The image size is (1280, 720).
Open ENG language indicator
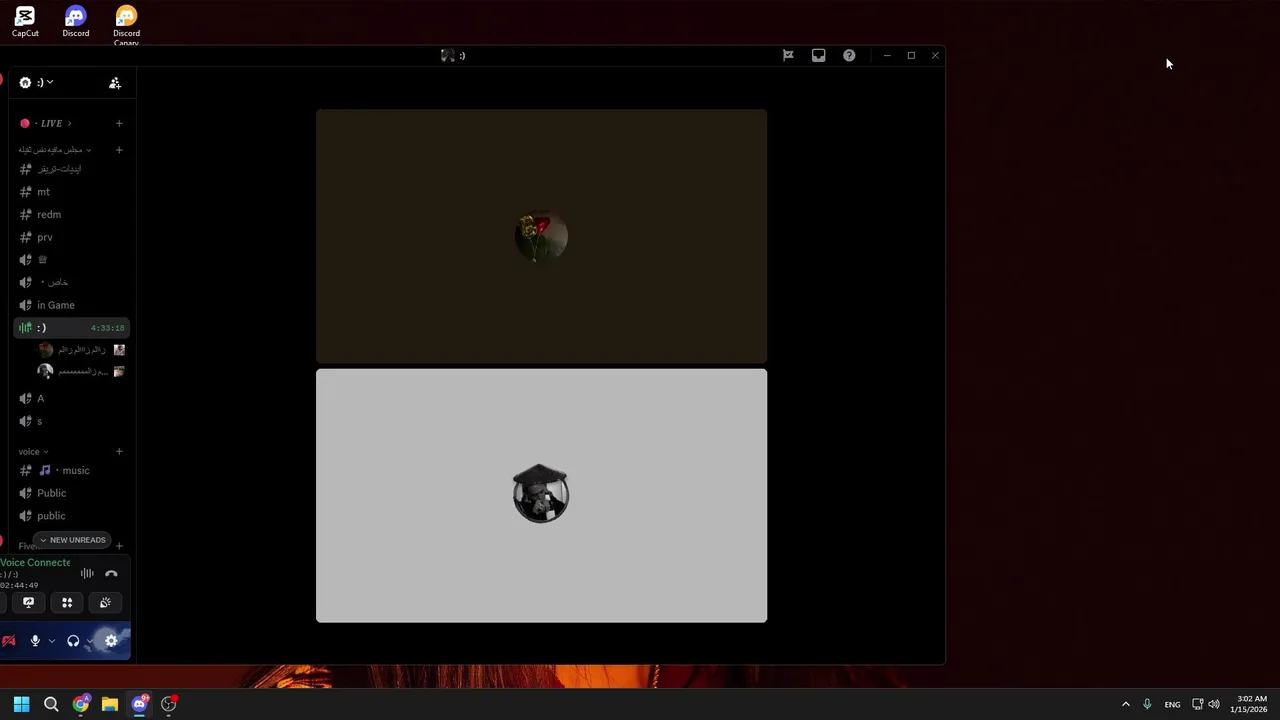coord(1172,704)
